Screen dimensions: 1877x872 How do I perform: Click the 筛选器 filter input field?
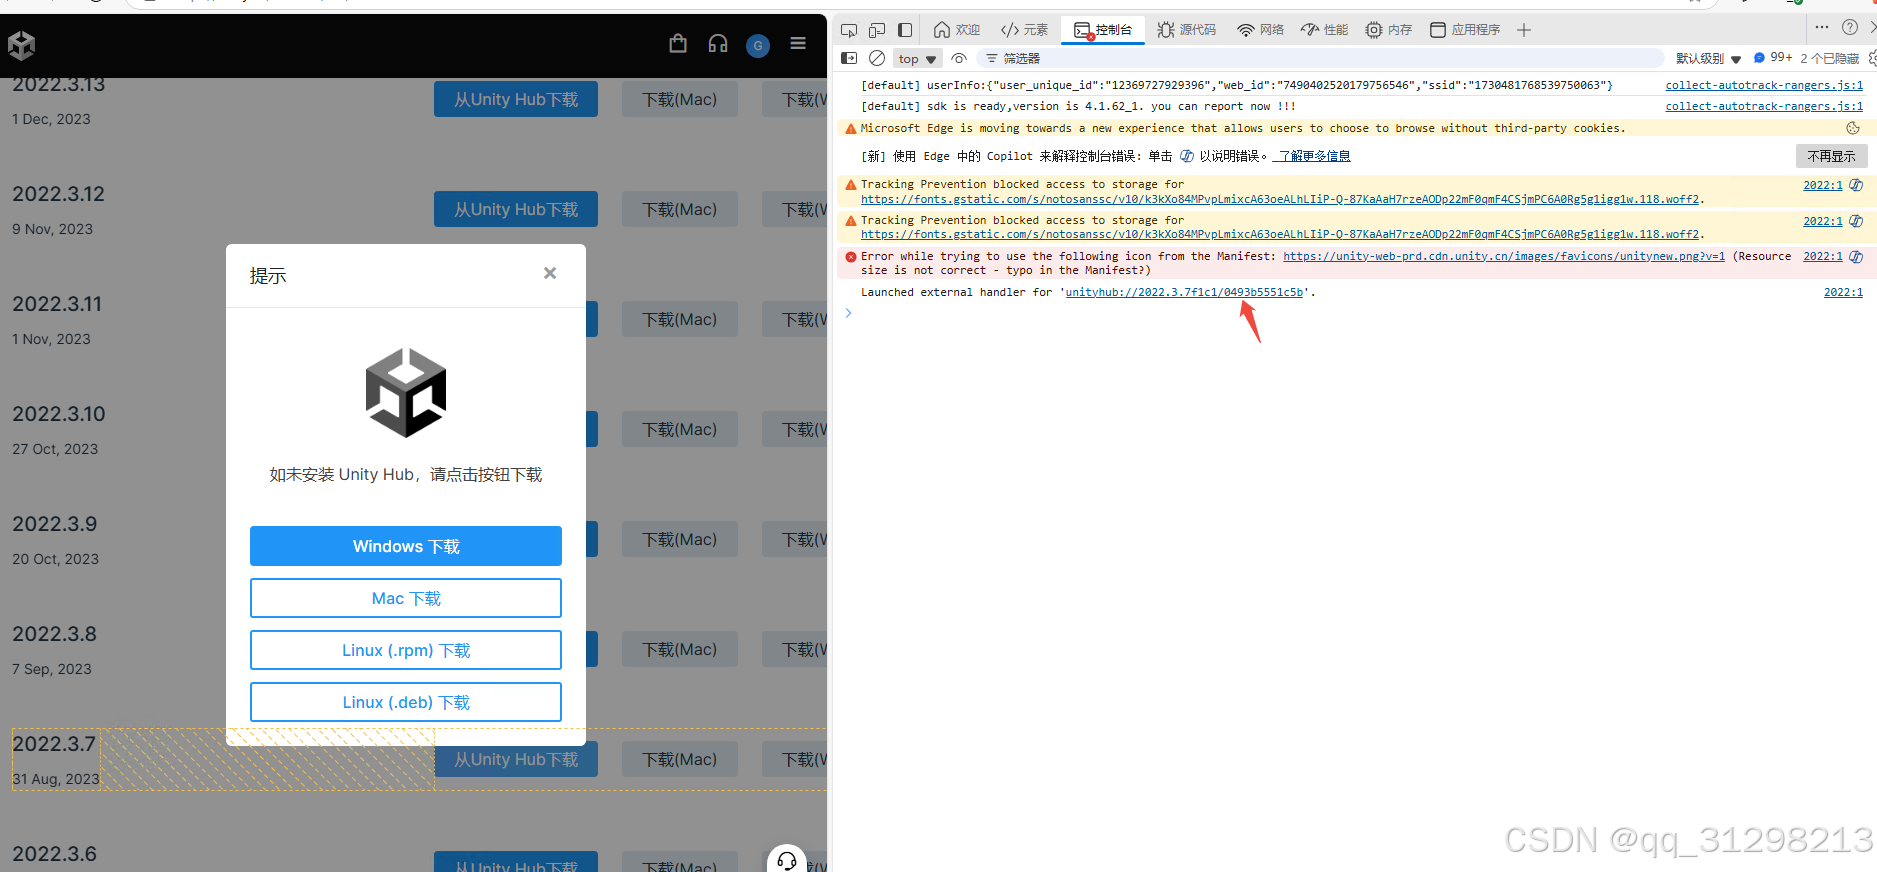[1320, 58]
